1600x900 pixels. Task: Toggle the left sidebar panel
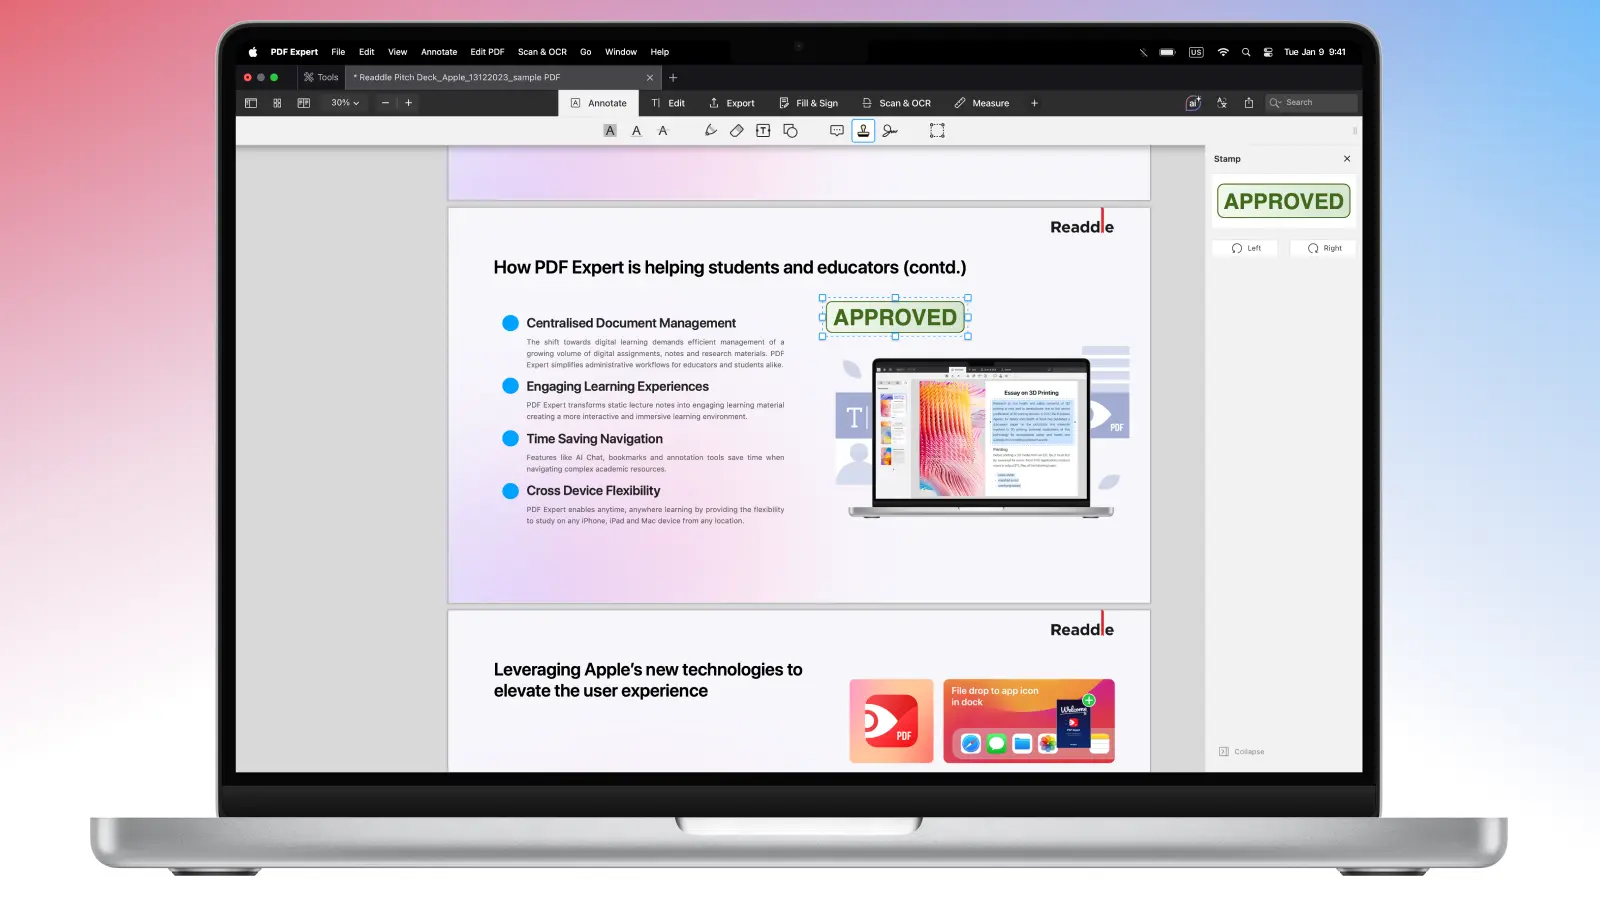point(251,103)
